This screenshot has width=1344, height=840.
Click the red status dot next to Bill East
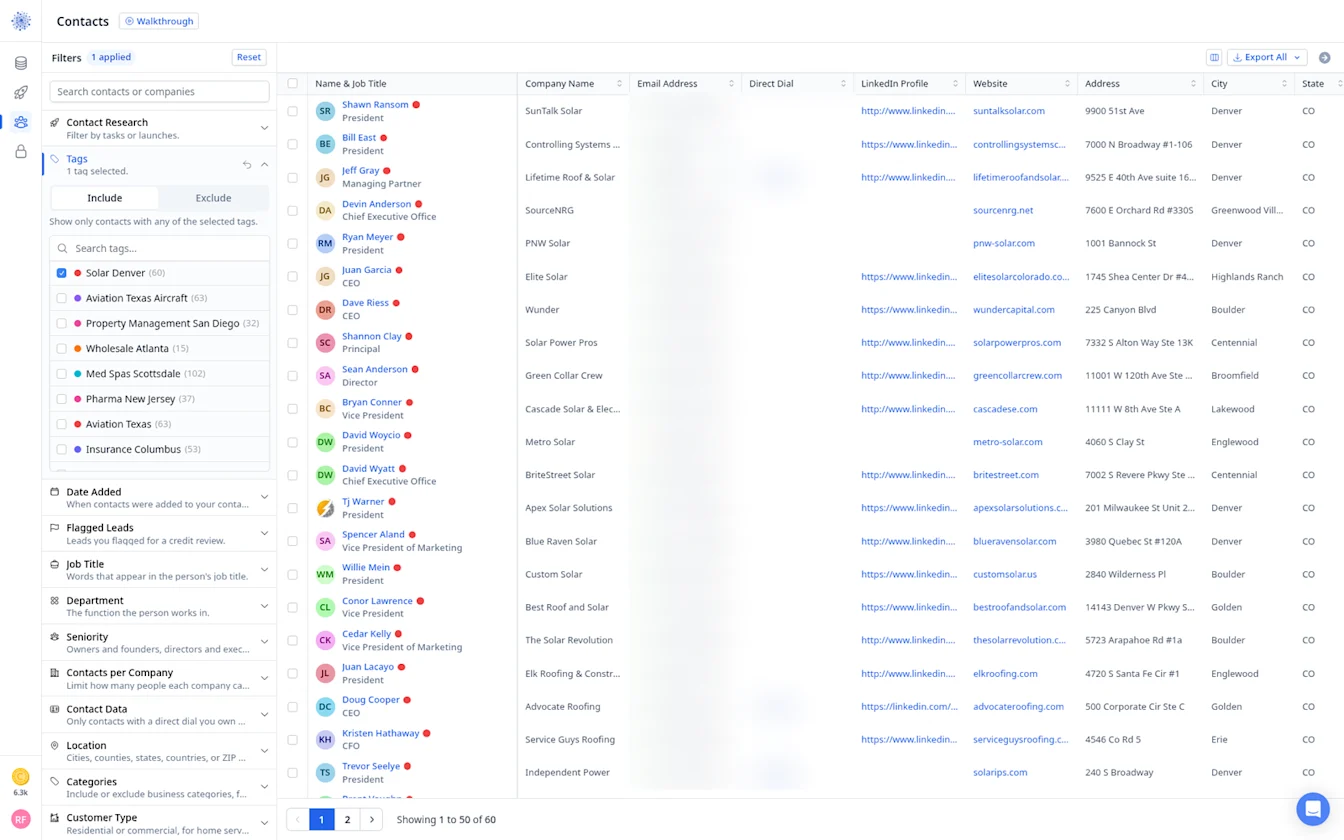(384, 138)
